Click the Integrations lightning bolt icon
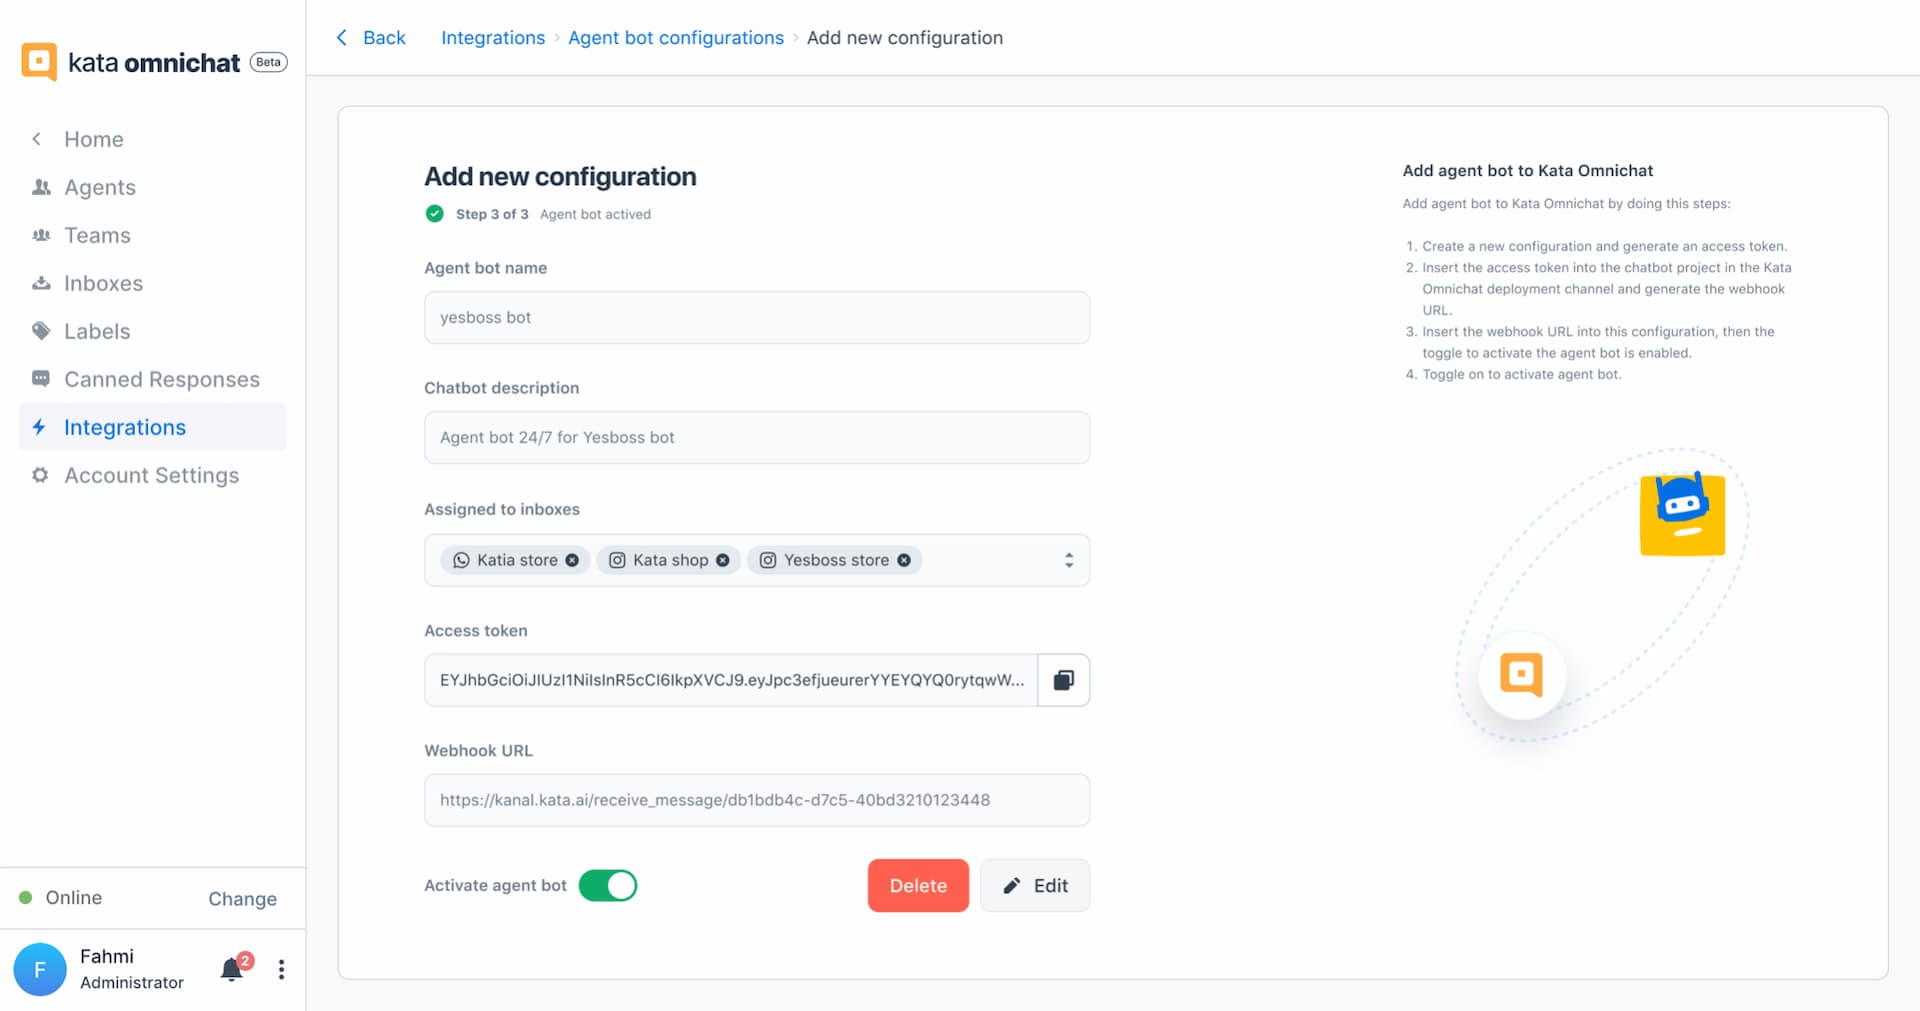The width and height of the screenshot is (1920, 1011). coord(40,427)
